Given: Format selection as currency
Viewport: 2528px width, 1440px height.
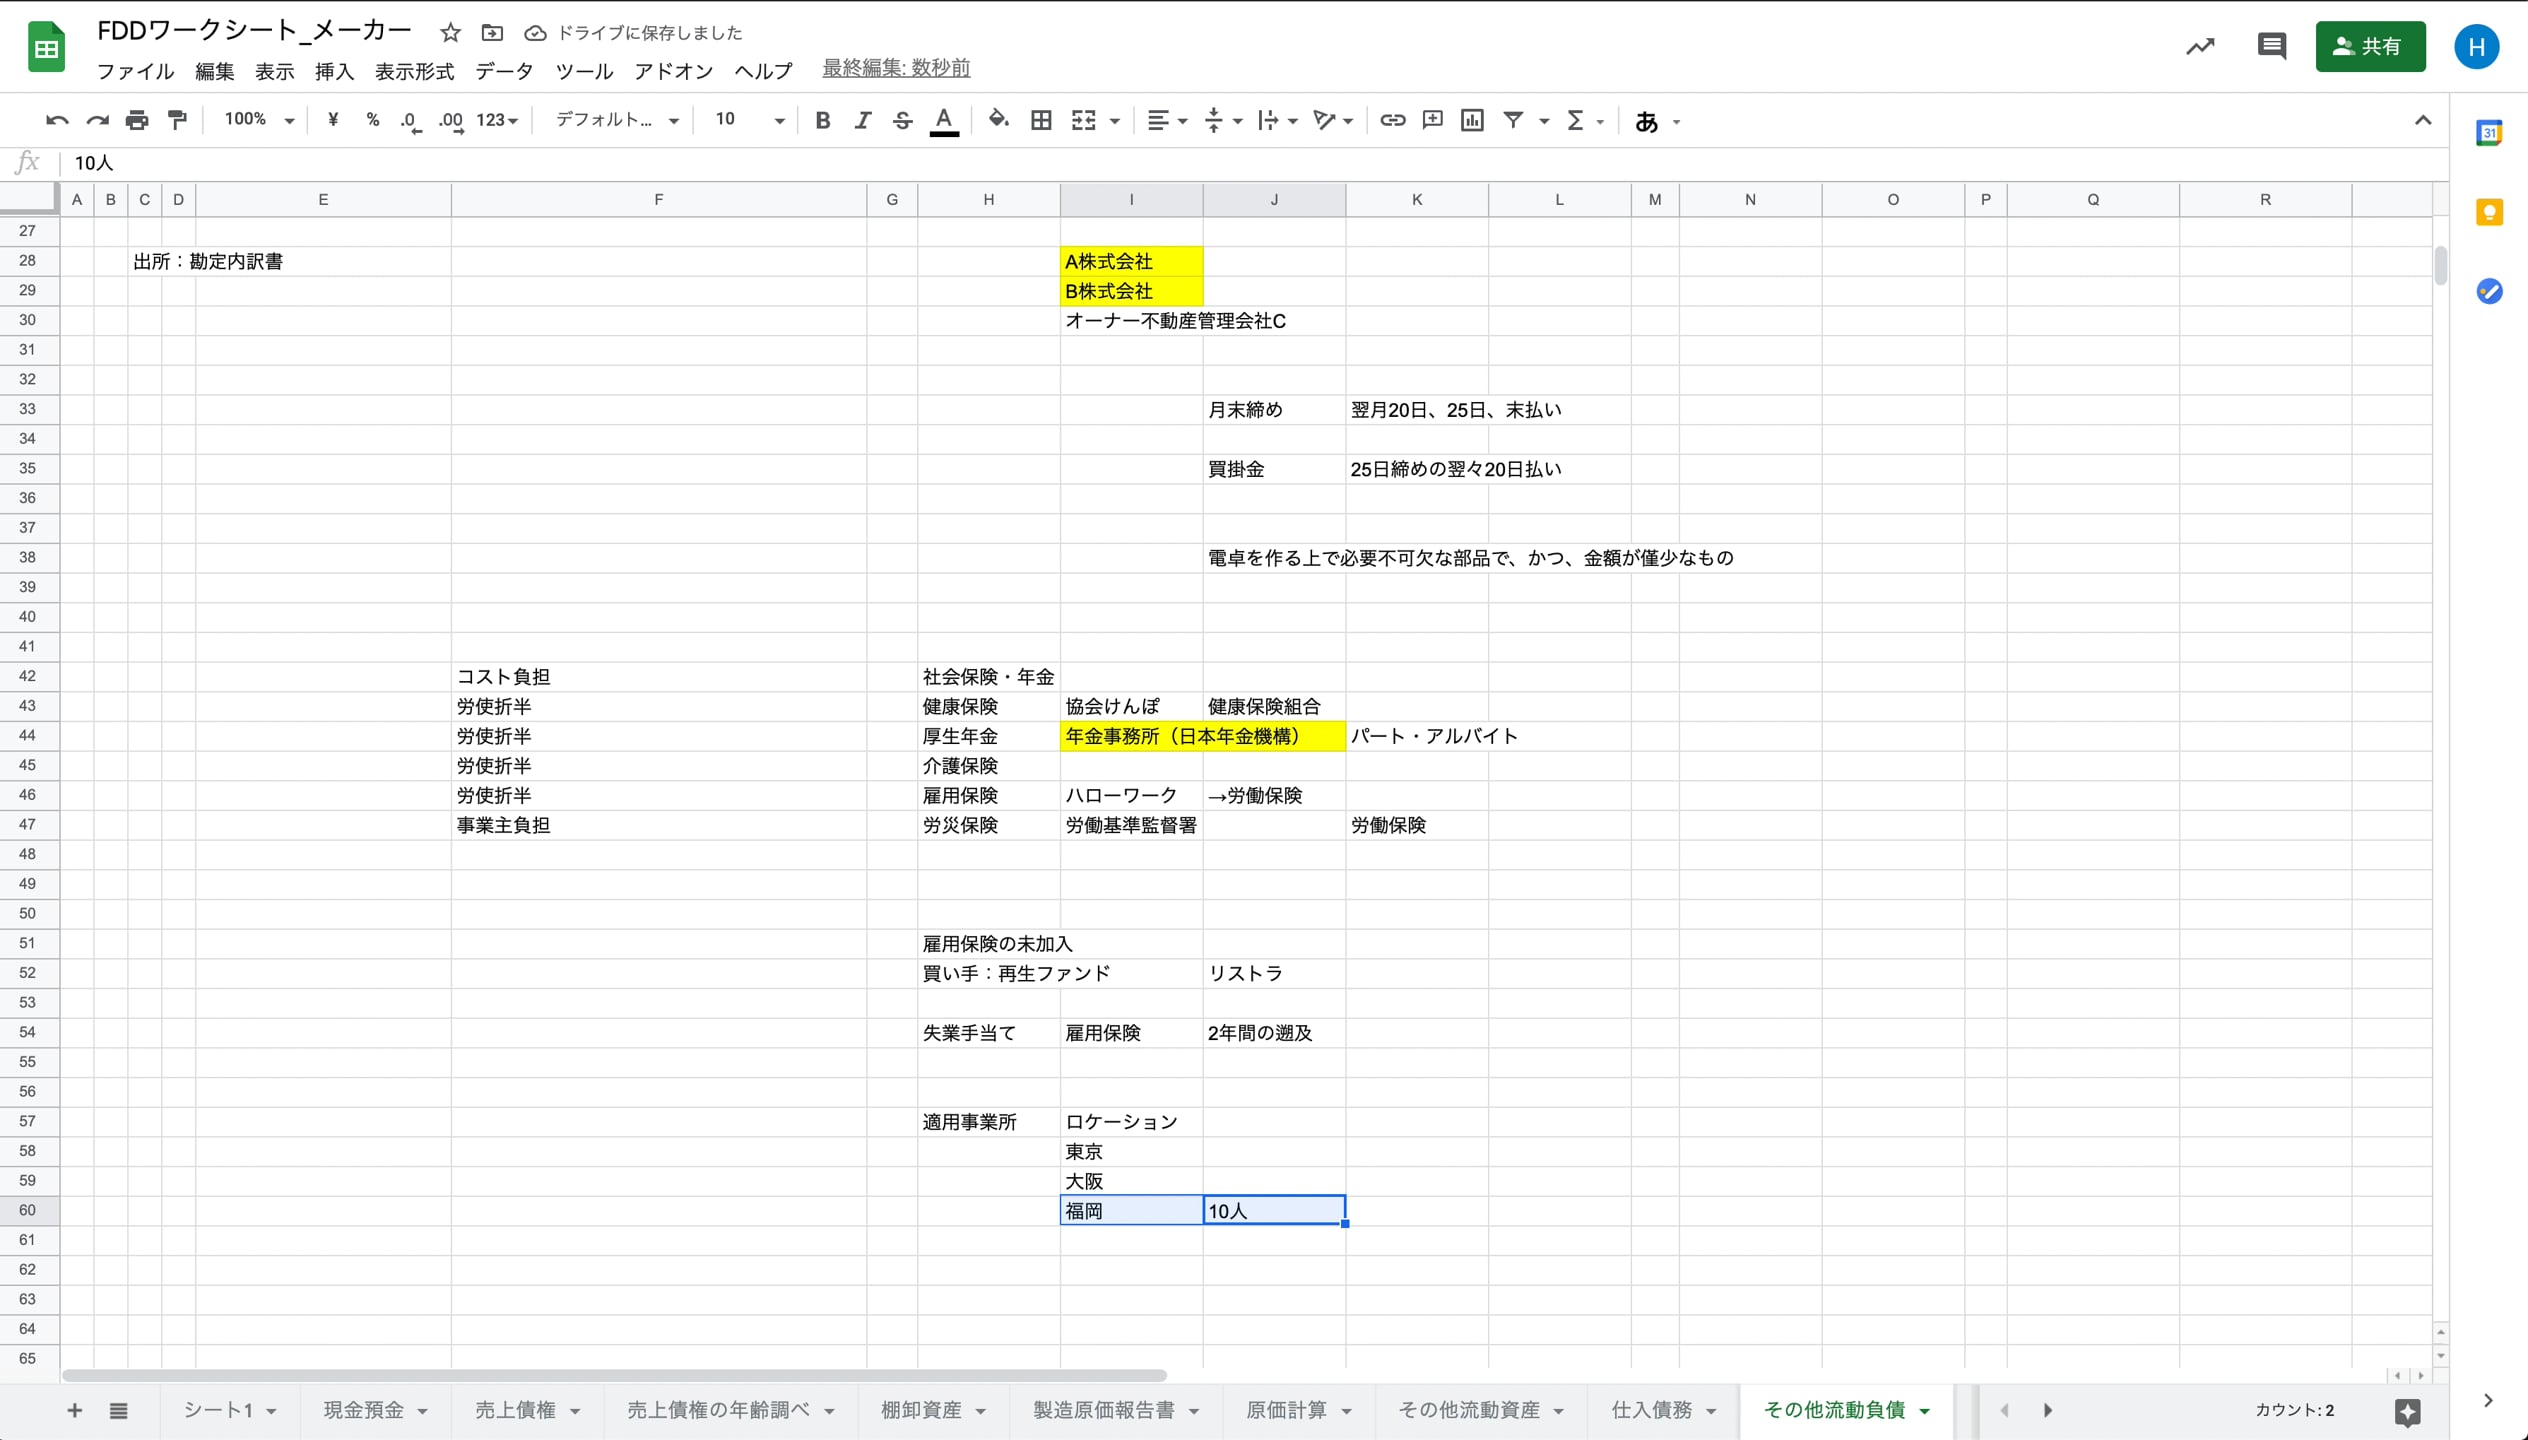Looking at the screenshot, I should (333, 119).
